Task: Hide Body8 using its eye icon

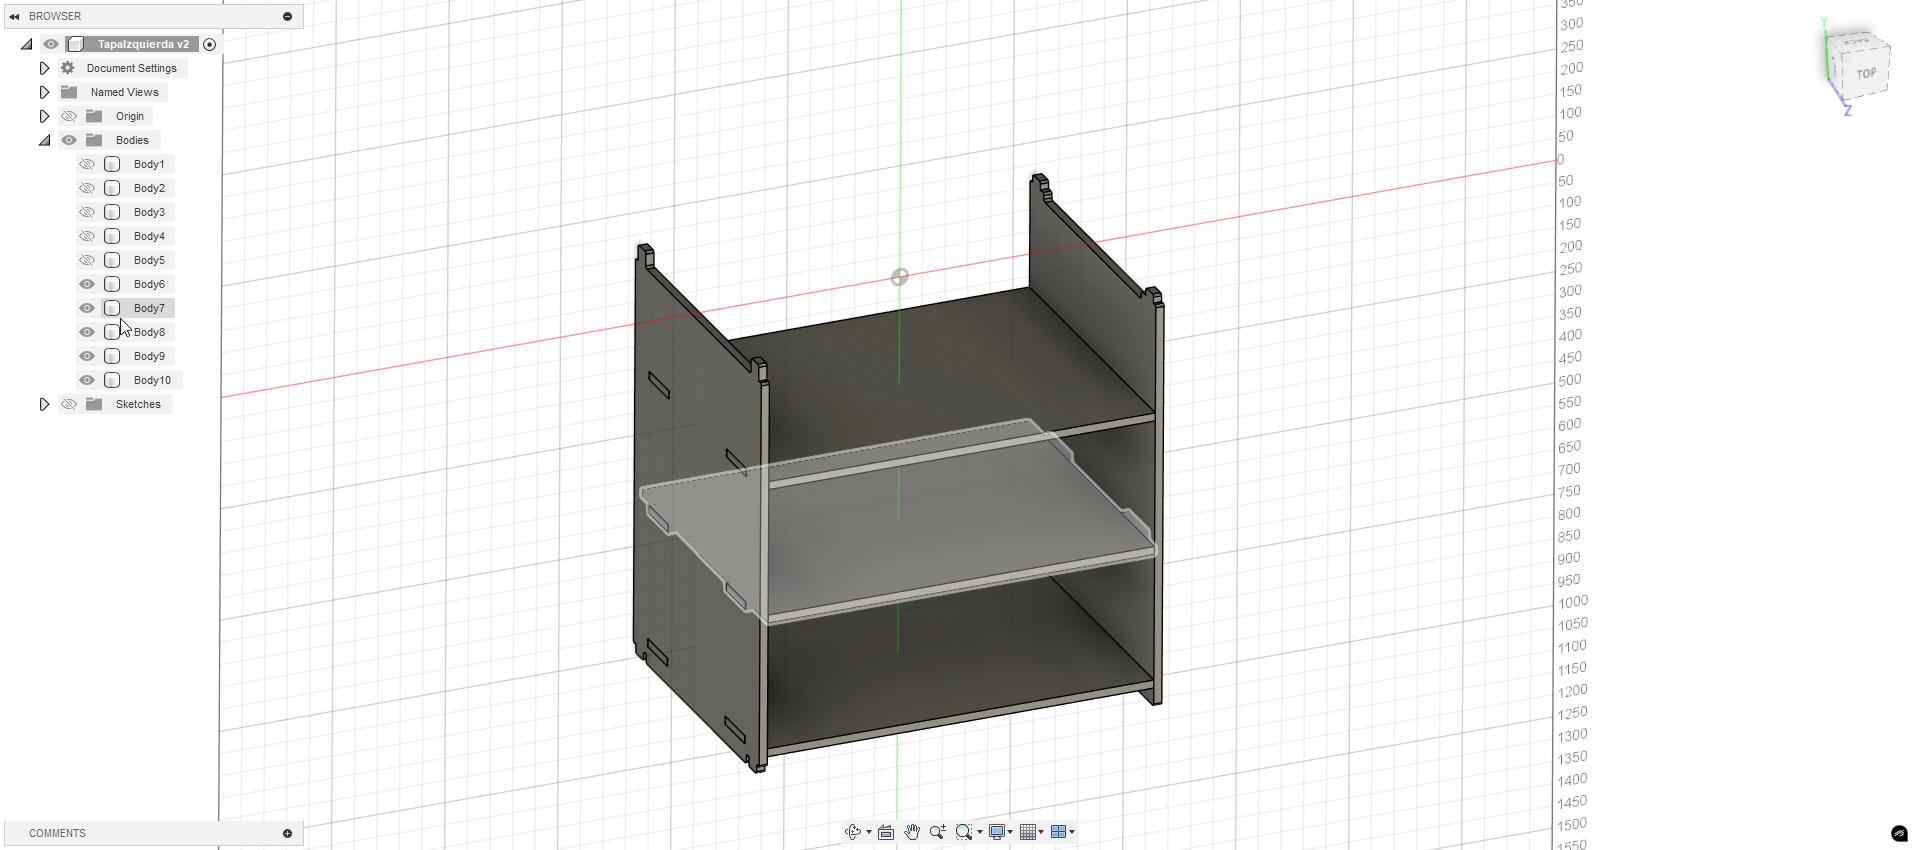Action: 87,332
